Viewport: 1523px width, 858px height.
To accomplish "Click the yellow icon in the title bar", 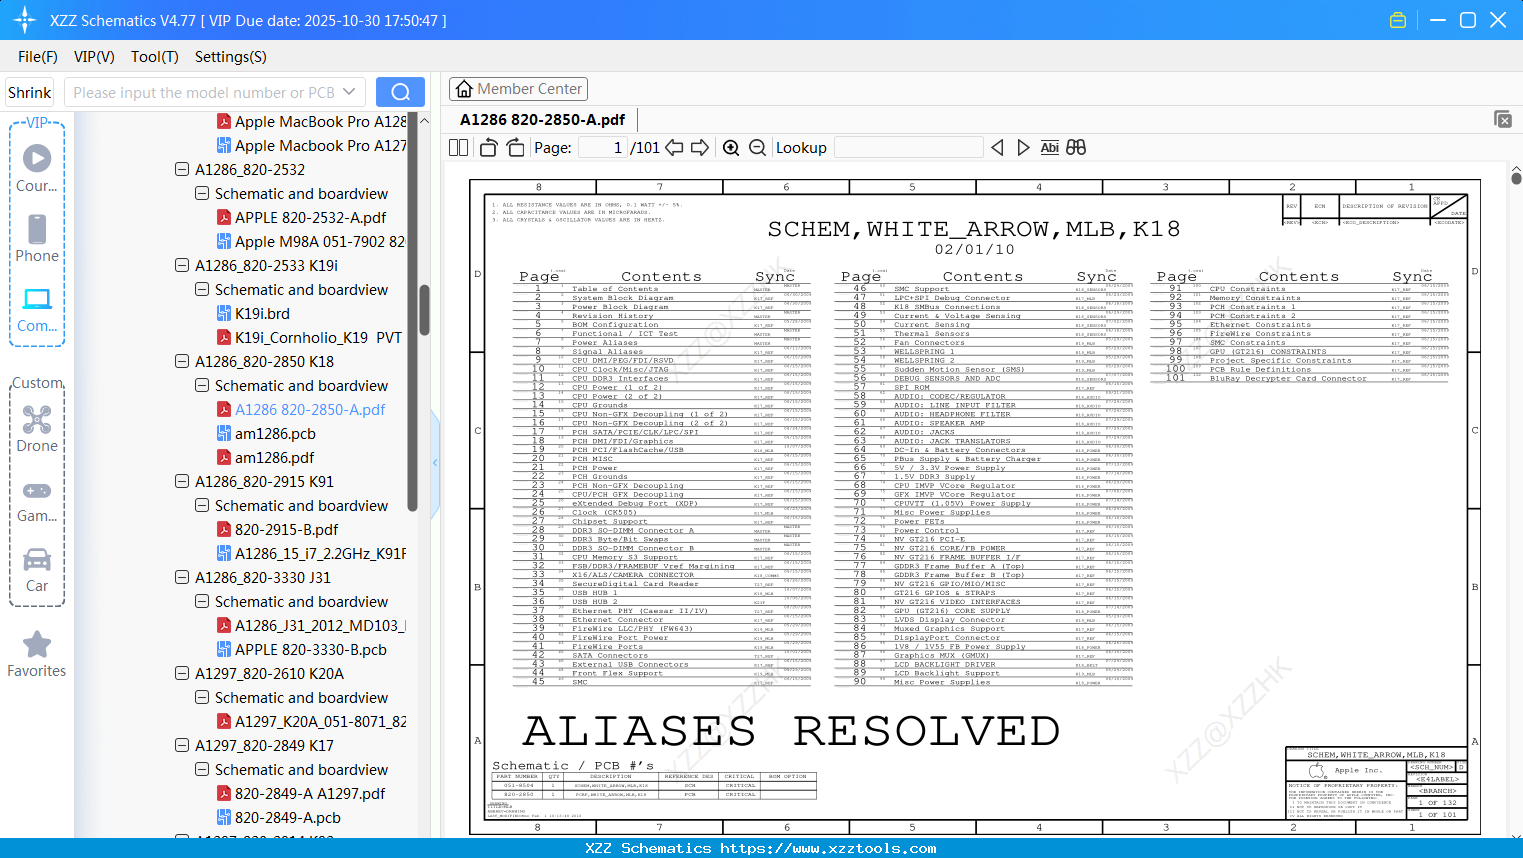I will point(1398,20).
